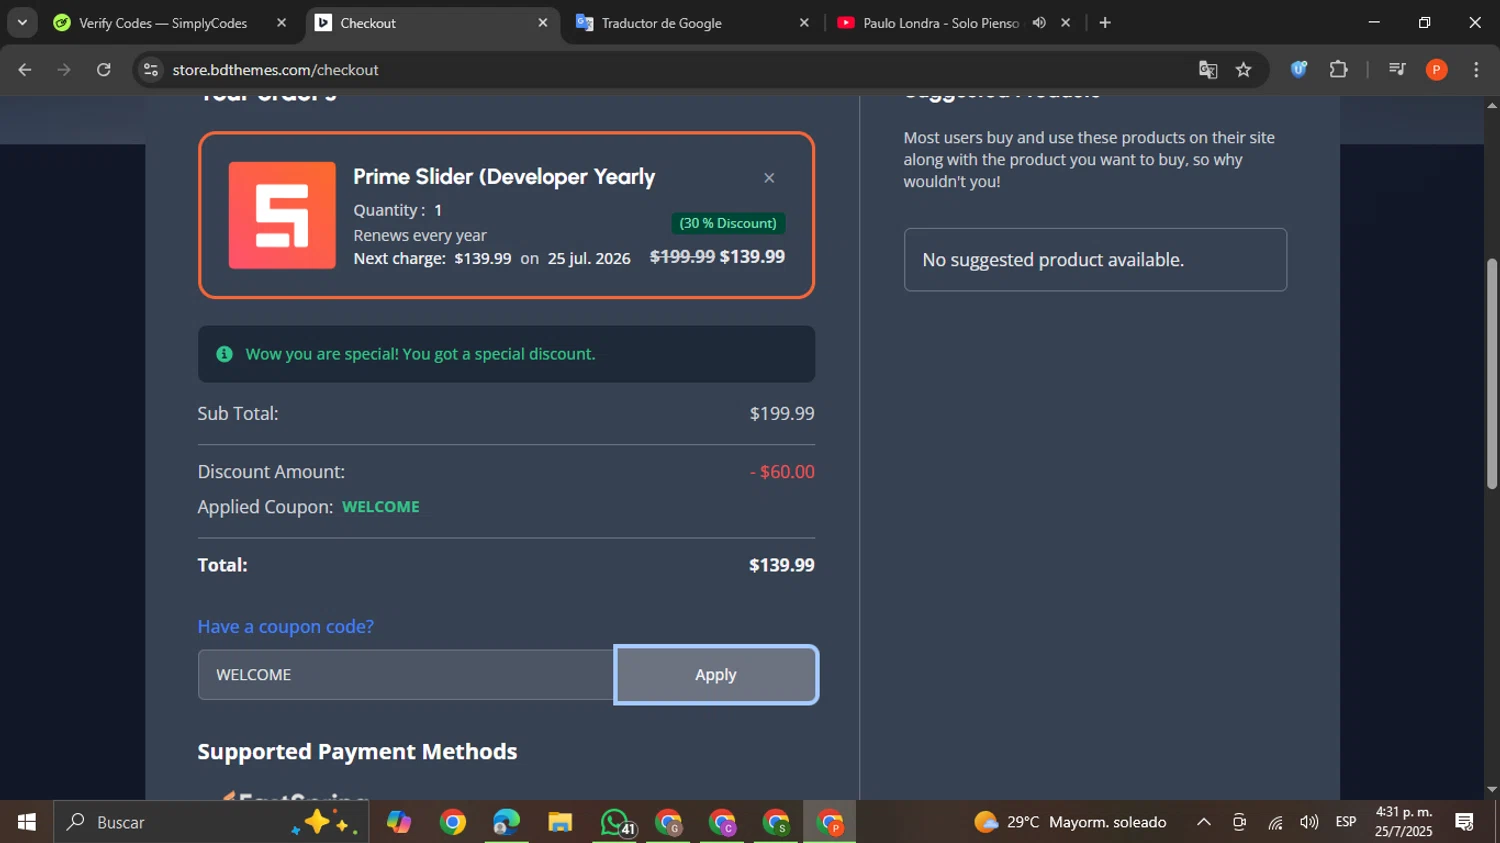This screenshot has width=1500, height=843.
Task: Click the Apply coupon button
Action: click(716, 675)
